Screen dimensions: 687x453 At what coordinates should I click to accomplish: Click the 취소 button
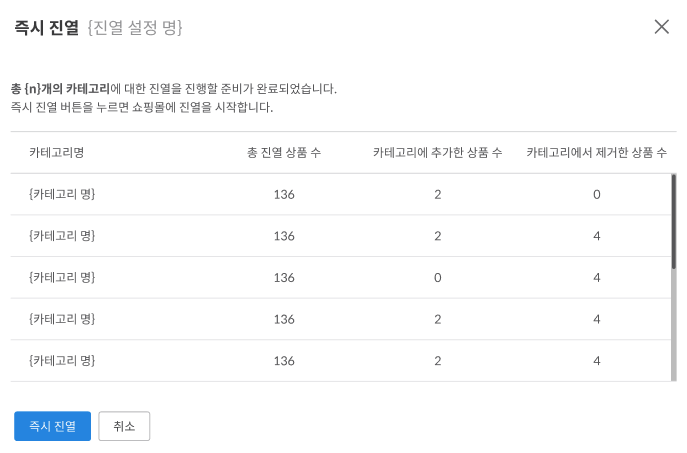click(124, 426)
